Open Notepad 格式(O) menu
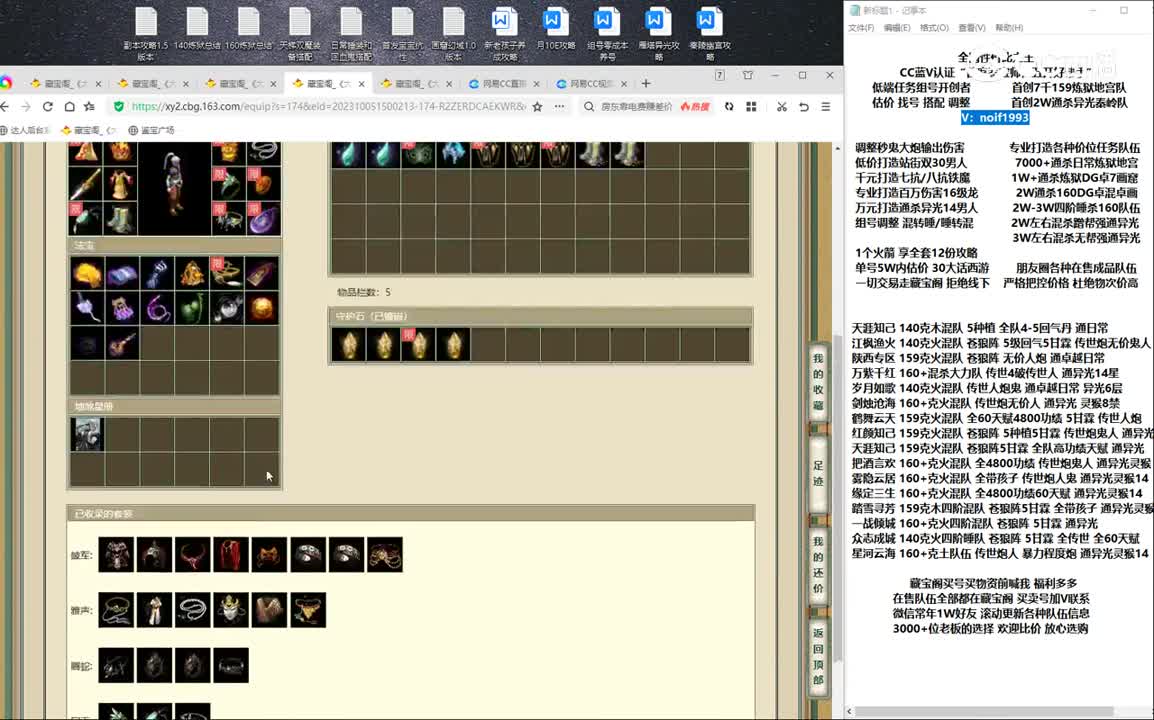This screenshot has width=1154, height=720. (x=934, y=28)
